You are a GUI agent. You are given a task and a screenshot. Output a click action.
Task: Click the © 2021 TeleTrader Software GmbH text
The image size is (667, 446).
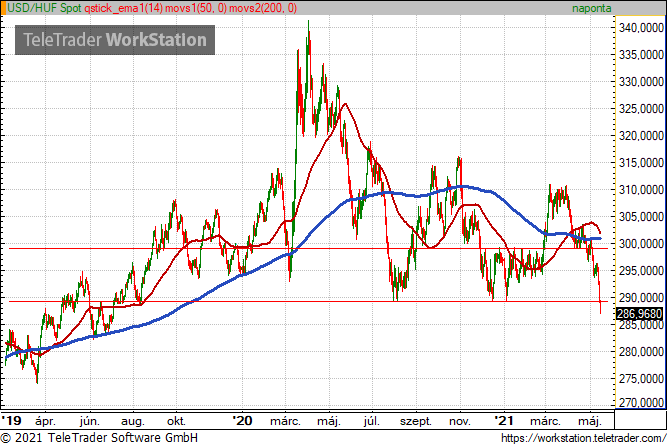(x=100, y=438)
